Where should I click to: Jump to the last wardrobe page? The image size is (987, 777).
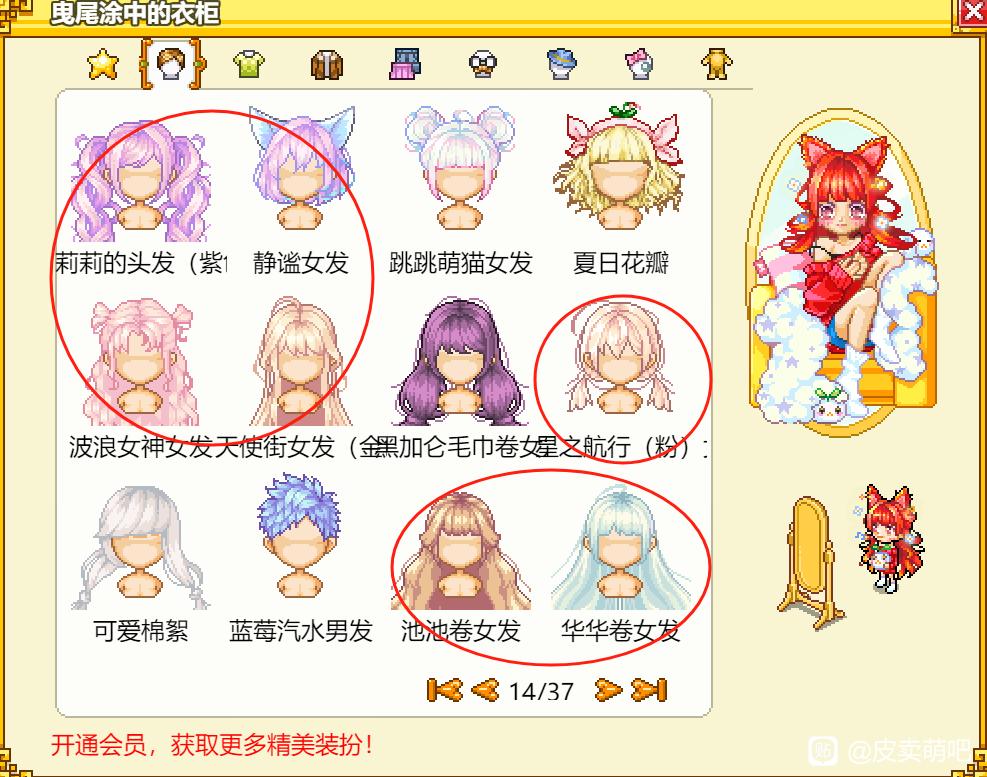coord(649,690)
